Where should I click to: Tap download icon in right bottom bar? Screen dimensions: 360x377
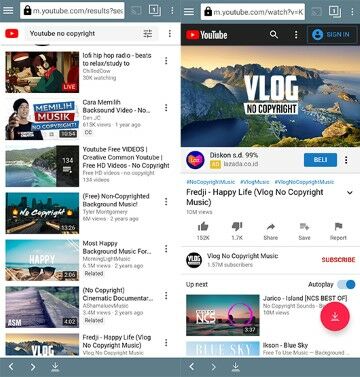pyautogui.click(x=236, y=367)
